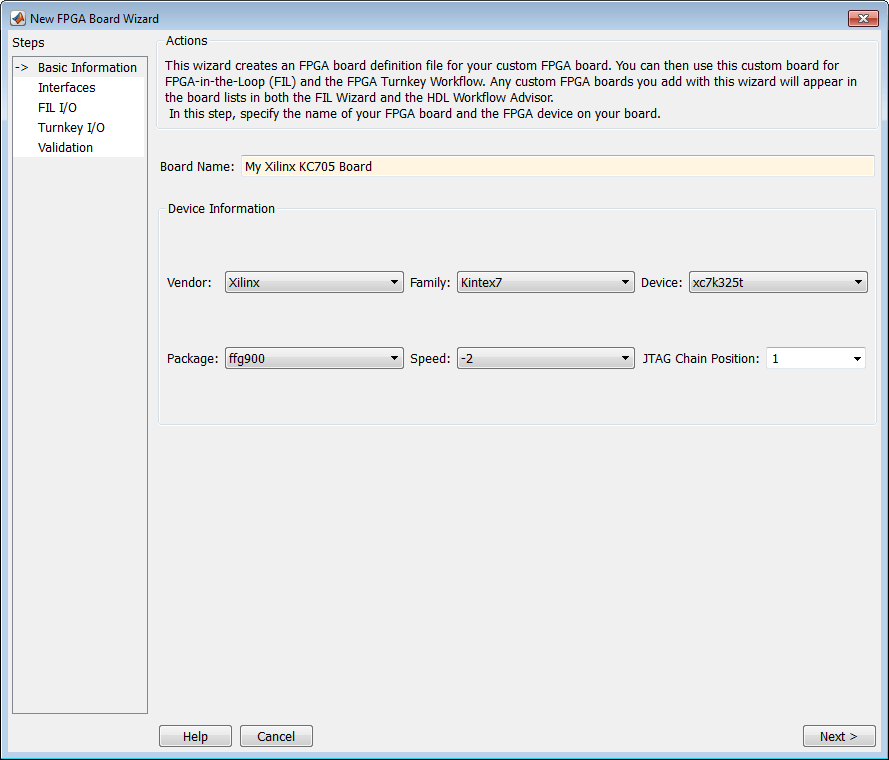Click the 'Steps' panel heading
Viewport: 889px width, 760px height.
coord(28,43)
